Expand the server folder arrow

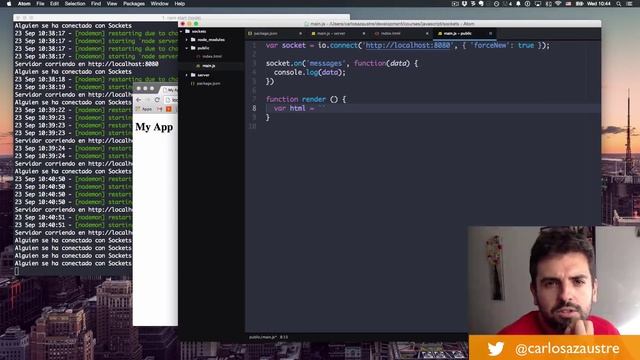click(x=187, y=75)
